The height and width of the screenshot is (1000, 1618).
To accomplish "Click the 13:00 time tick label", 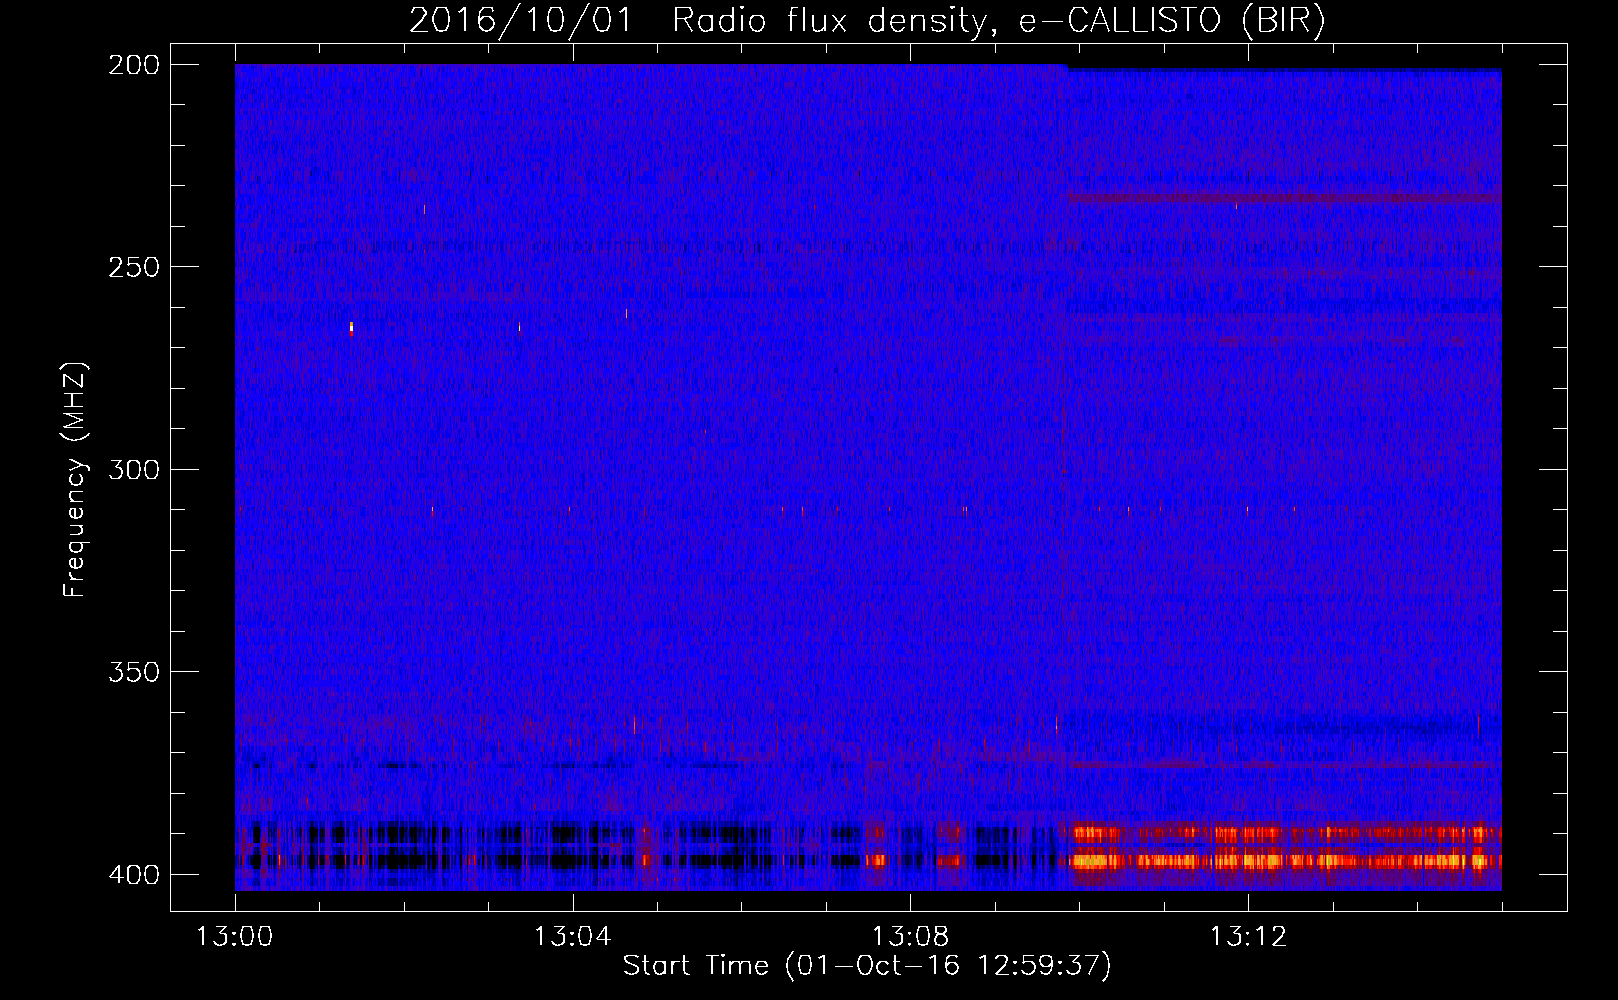I will click(x=235, y=937).
